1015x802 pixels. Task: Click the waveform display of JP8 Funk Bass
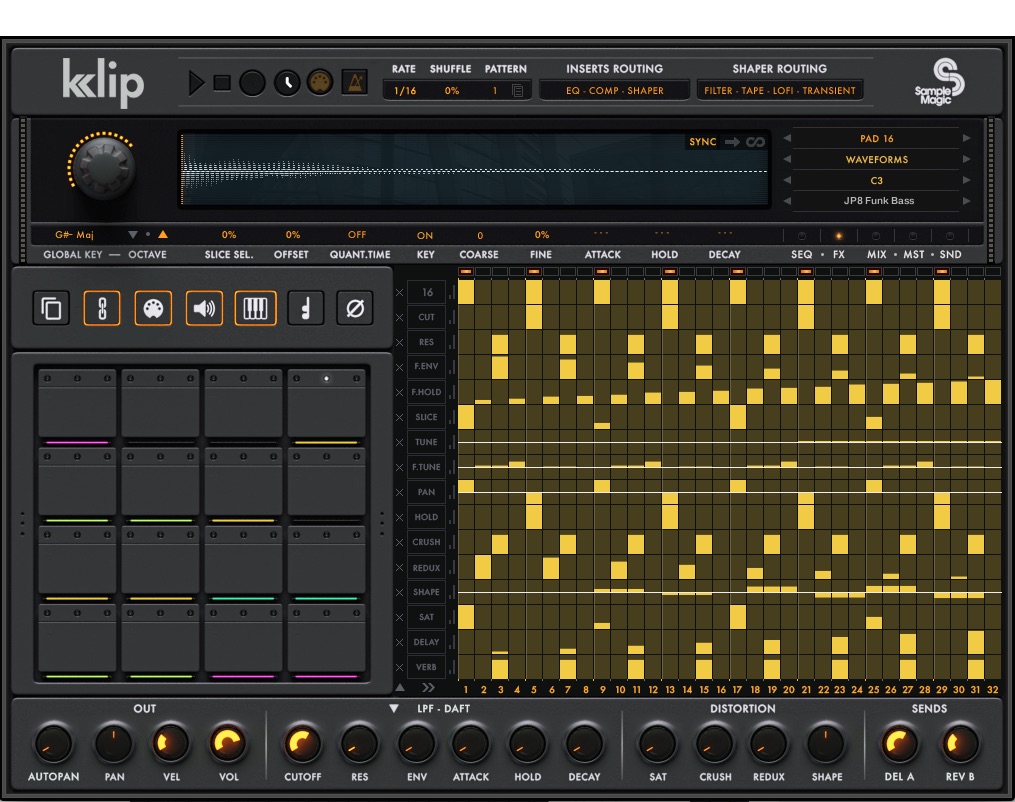click(474, 170)
